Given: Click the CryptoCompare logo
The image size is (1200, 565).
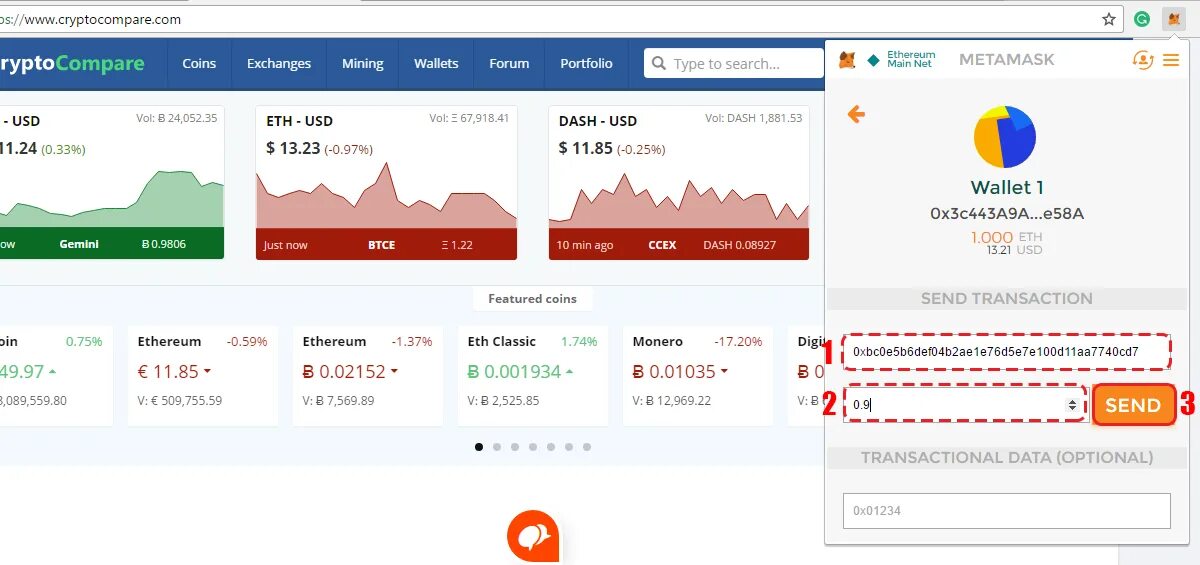Looking at the screenshot, I should (72, 64).
